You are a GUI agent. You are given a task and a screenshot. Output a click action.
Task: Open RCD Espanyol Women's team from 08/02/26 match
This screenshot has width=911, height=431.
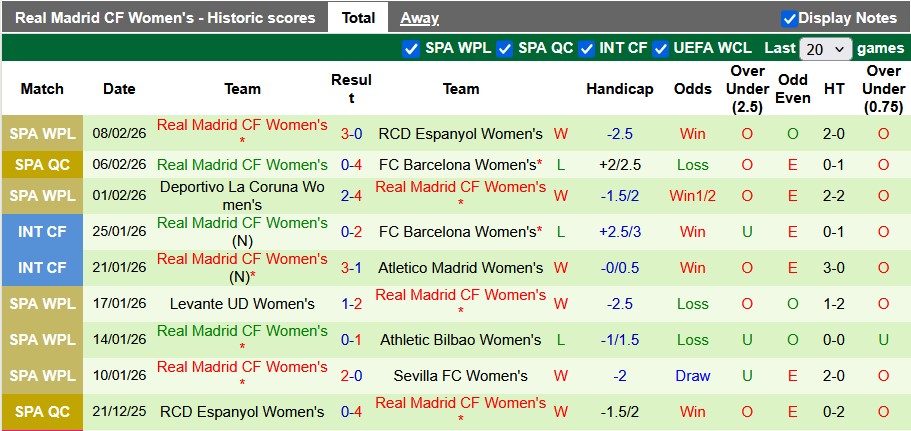pyautogui.click(x=460, y=134)
